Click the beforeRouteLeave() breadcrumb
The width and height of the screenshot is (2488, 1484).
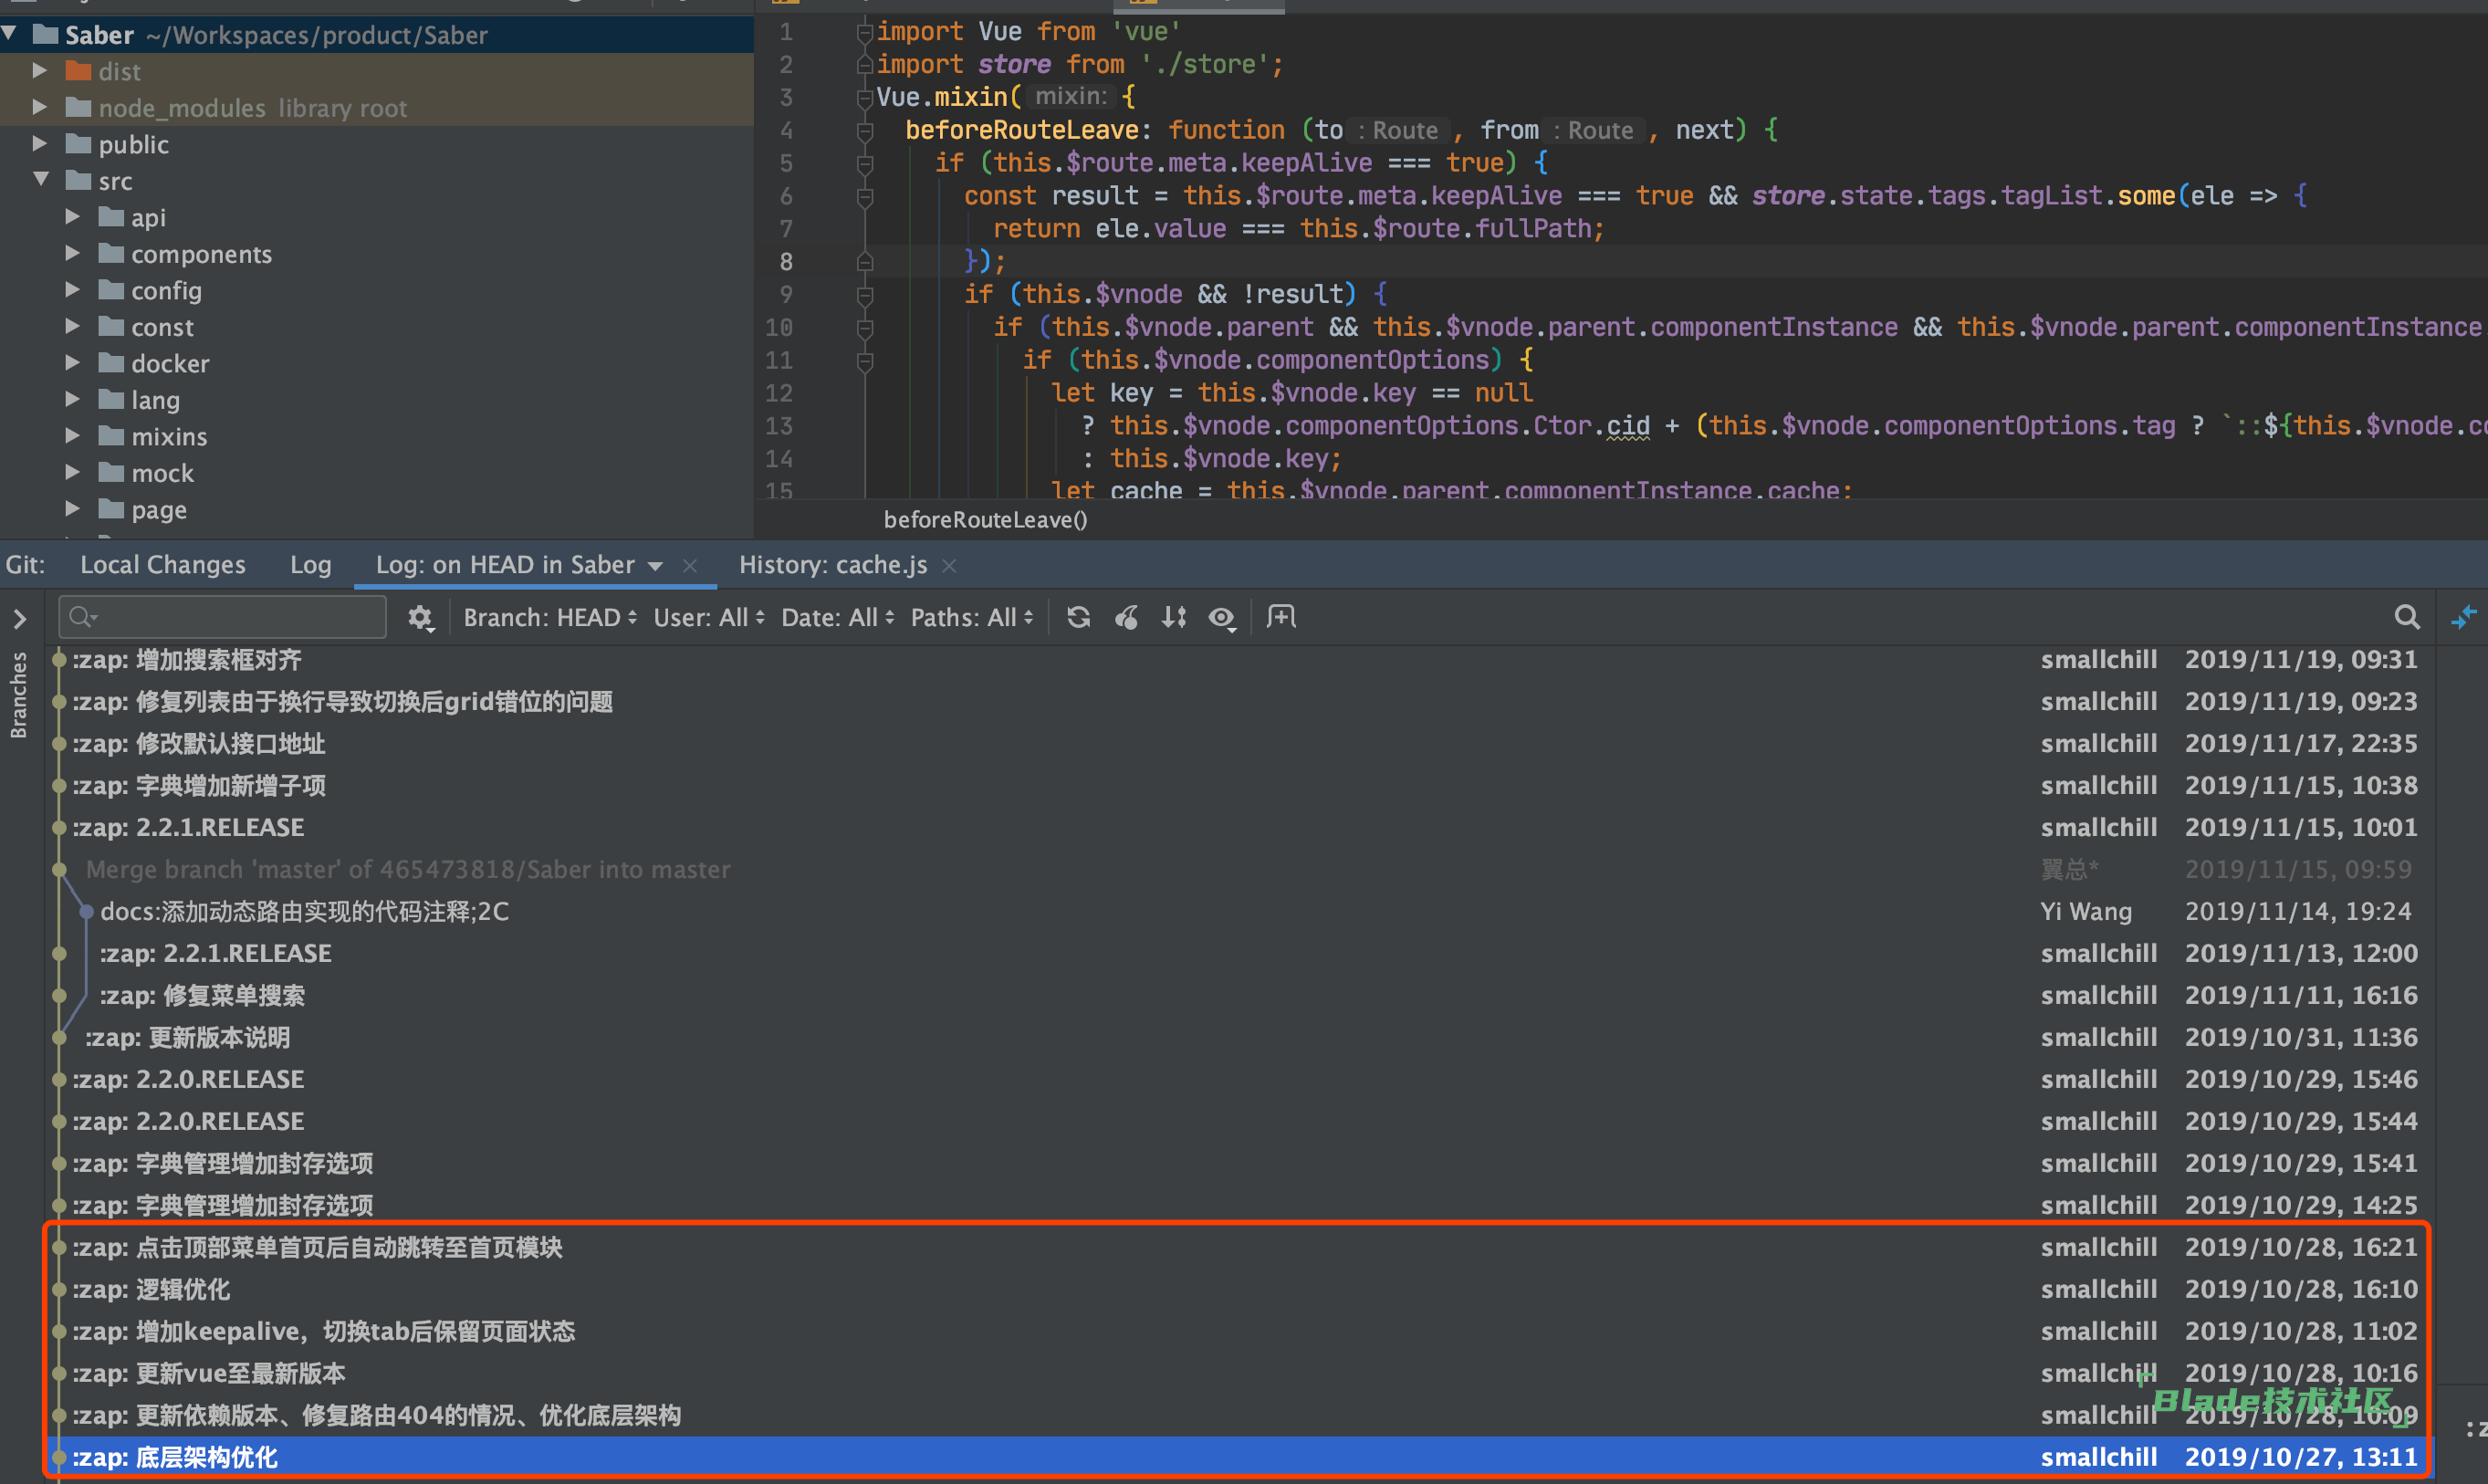coord(985,519)
